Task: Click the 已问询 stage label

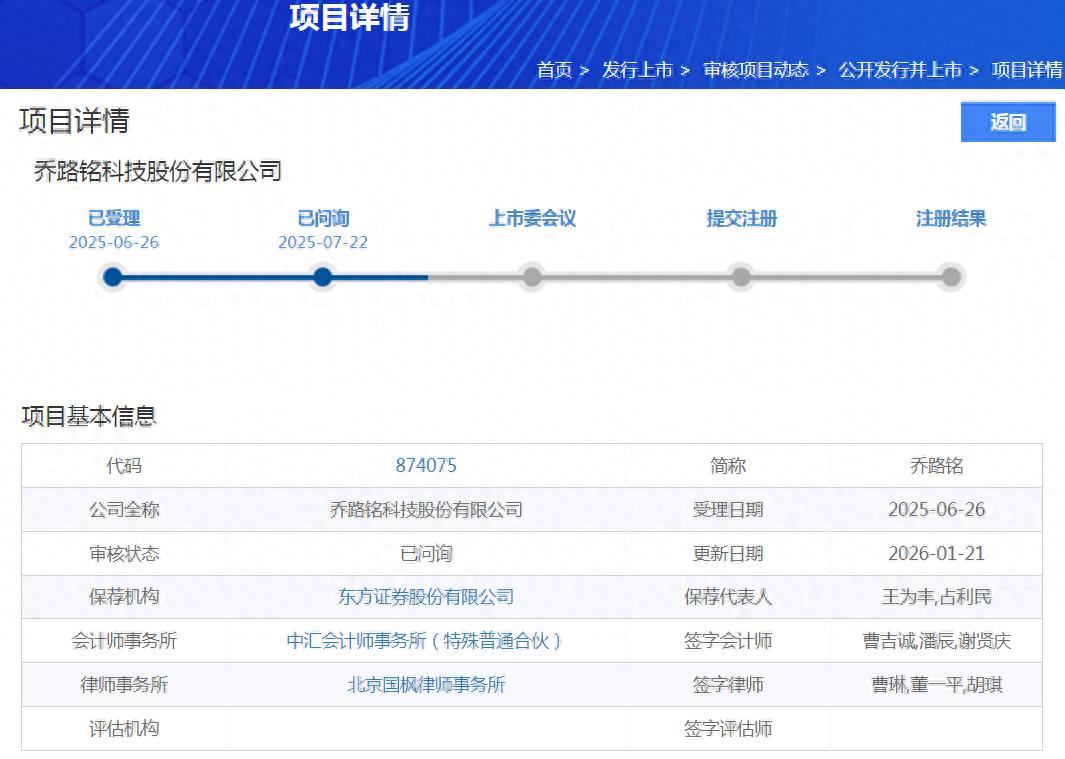Action: [323, 218]
